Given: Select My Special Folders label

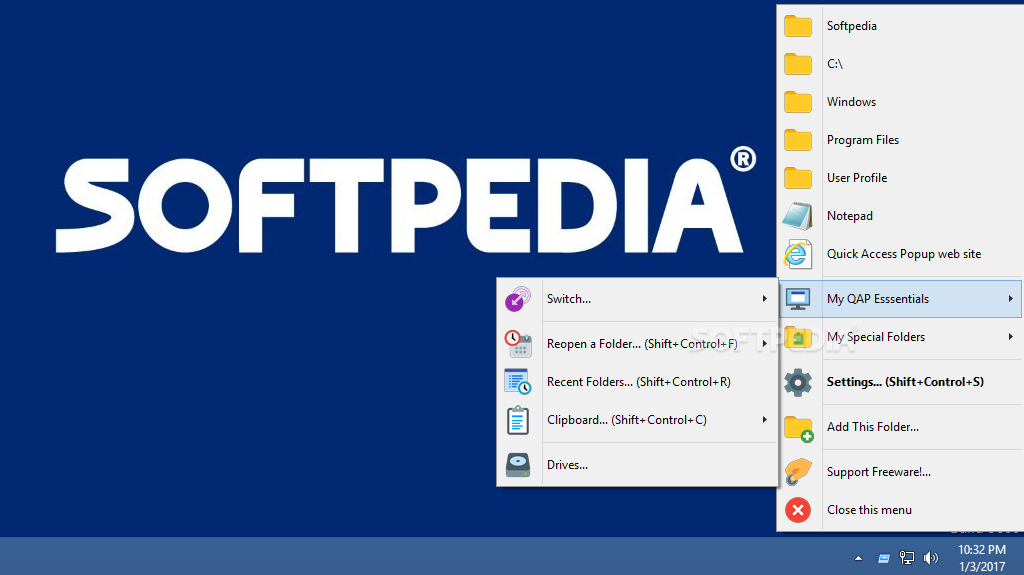Looking at the screenshot, I should [x=876, y=337].
